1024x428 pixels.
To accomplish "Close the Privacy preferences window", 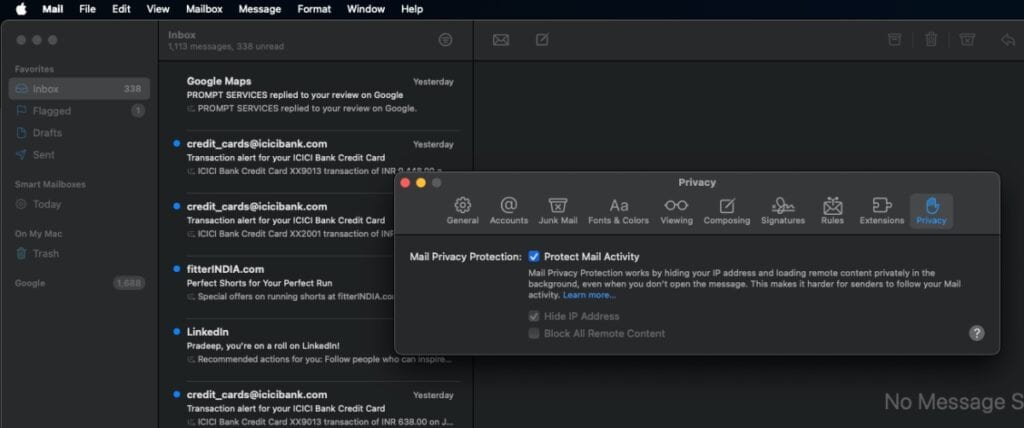I will coord(405,183).
